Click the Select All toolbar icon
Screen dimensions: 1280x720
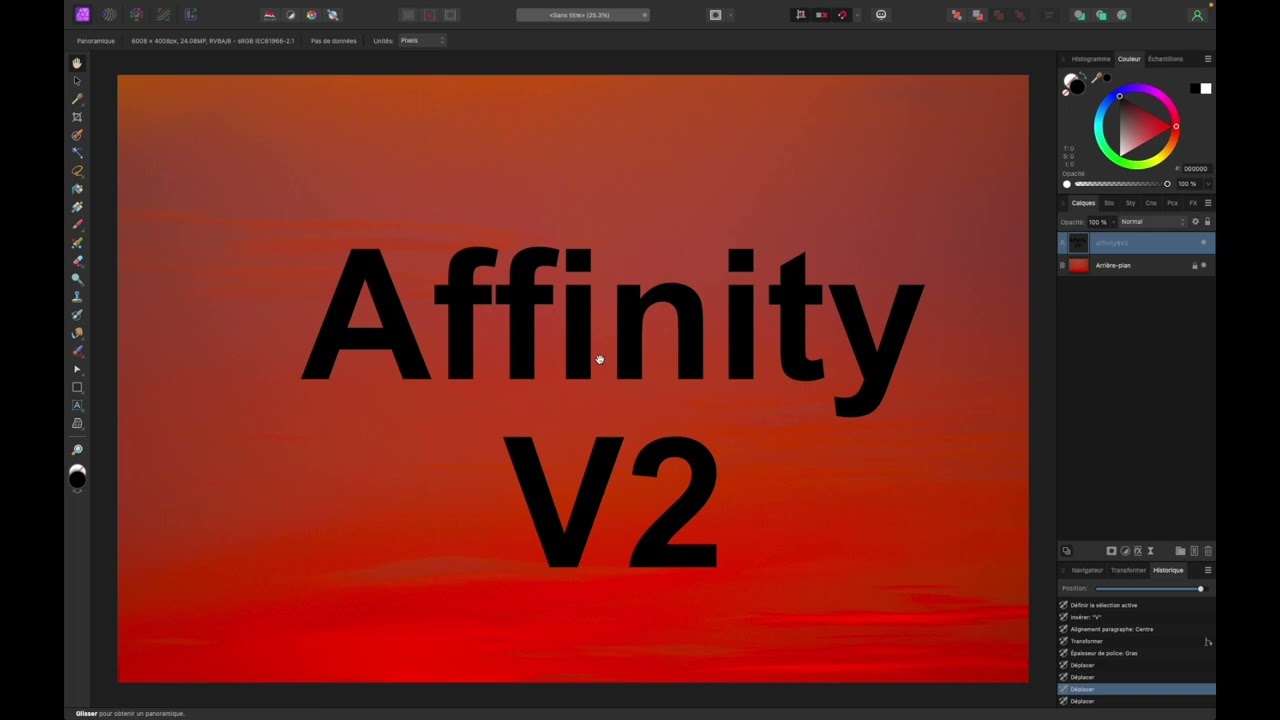click(x=407, y=15)
